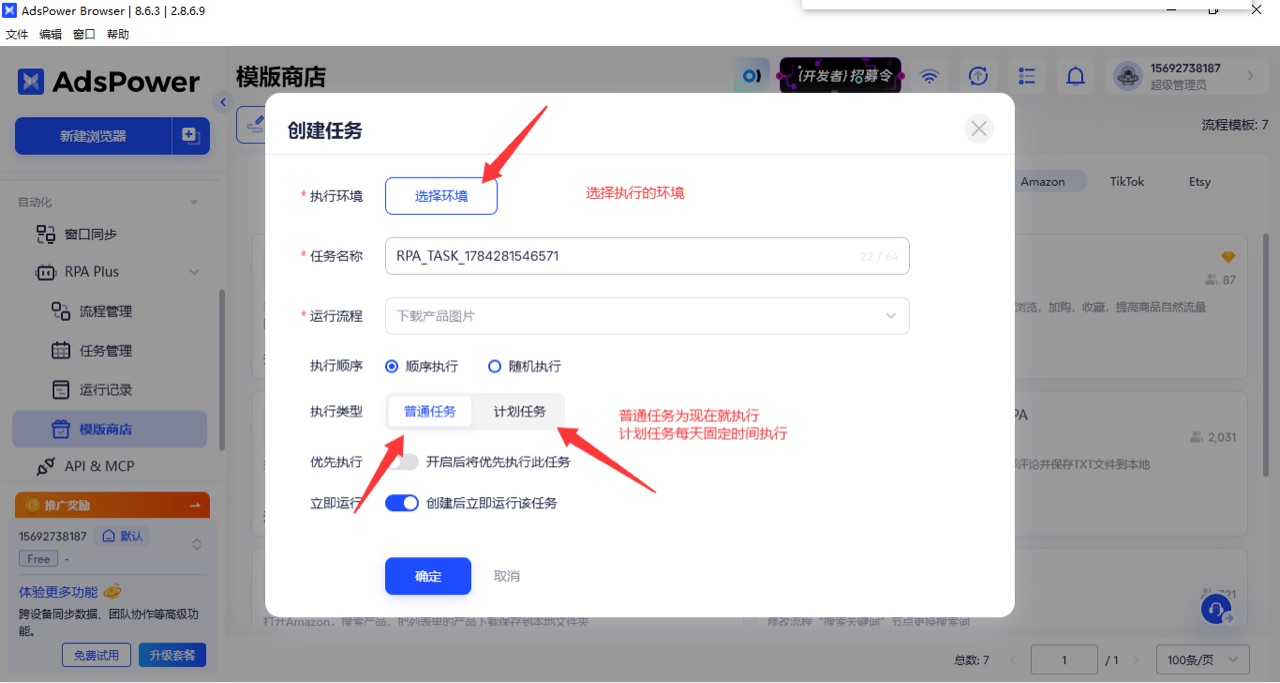Click the sync update circular arrow icon
1280x683 pixels.
coord(978,76)
